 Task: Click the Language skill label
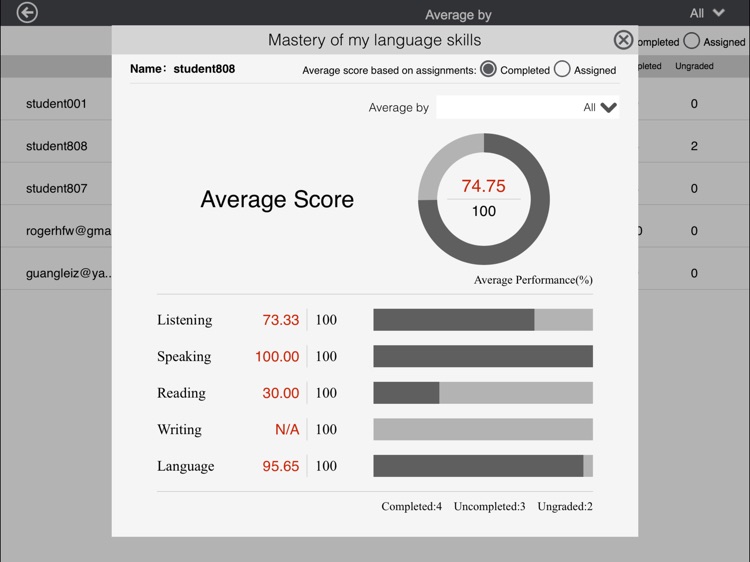tap(186, 466)
